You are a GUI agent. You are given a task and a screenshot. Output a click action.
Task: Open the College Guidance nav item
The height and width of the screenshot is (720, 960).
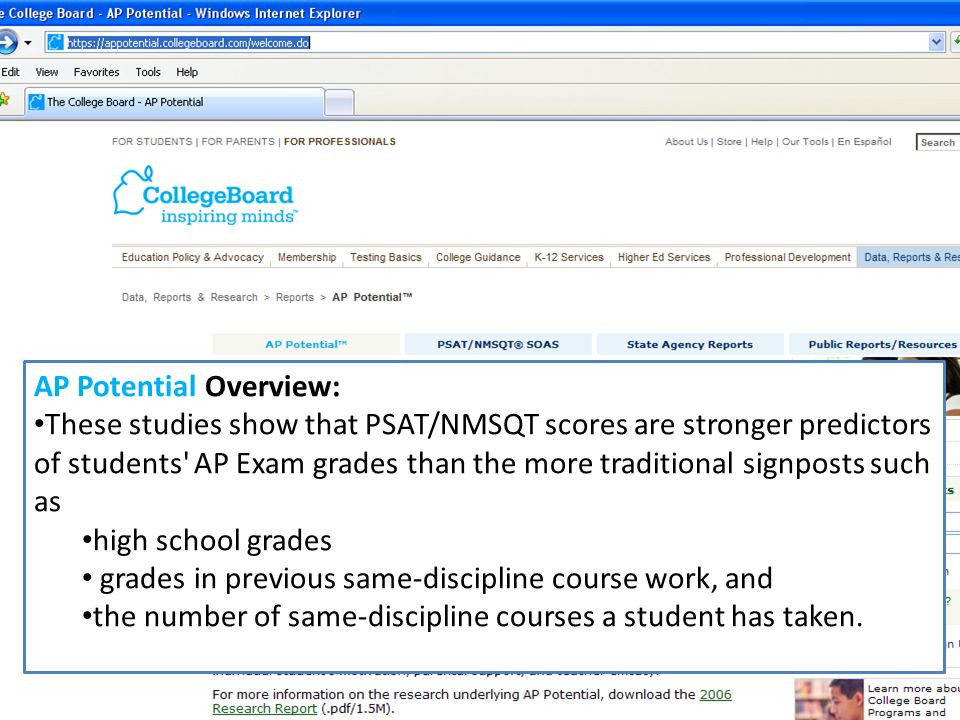coord(478,257)
